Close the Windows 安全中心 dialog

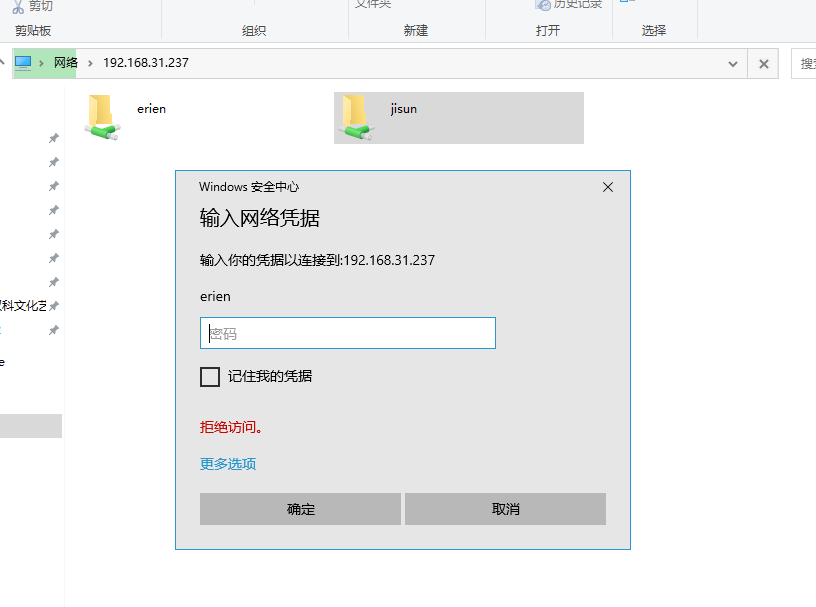(608, 187)
